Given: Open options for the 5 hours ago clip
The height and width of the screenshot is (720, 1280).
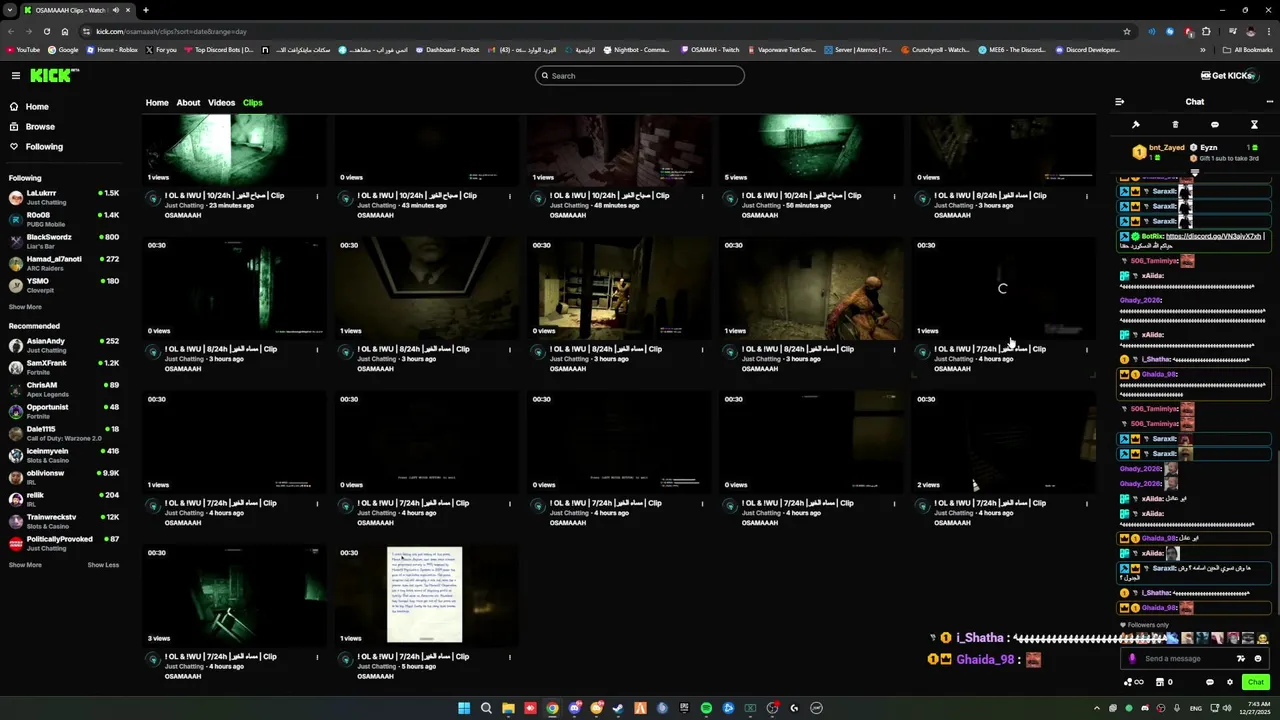Looking at the screenshot, I should pyautogui.click(x=509, y=657).
